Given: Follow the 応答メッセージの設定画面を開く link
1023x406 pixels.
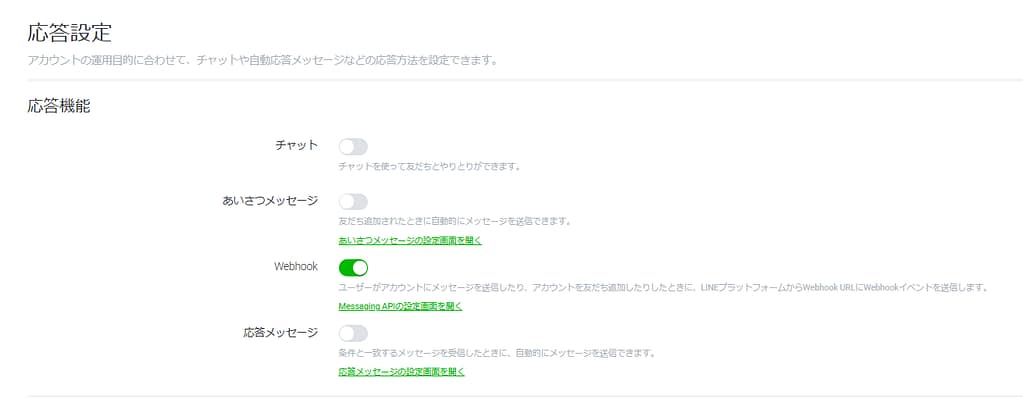Looking at the screenshot, I should pyautogui.click(x=401, y=372).
